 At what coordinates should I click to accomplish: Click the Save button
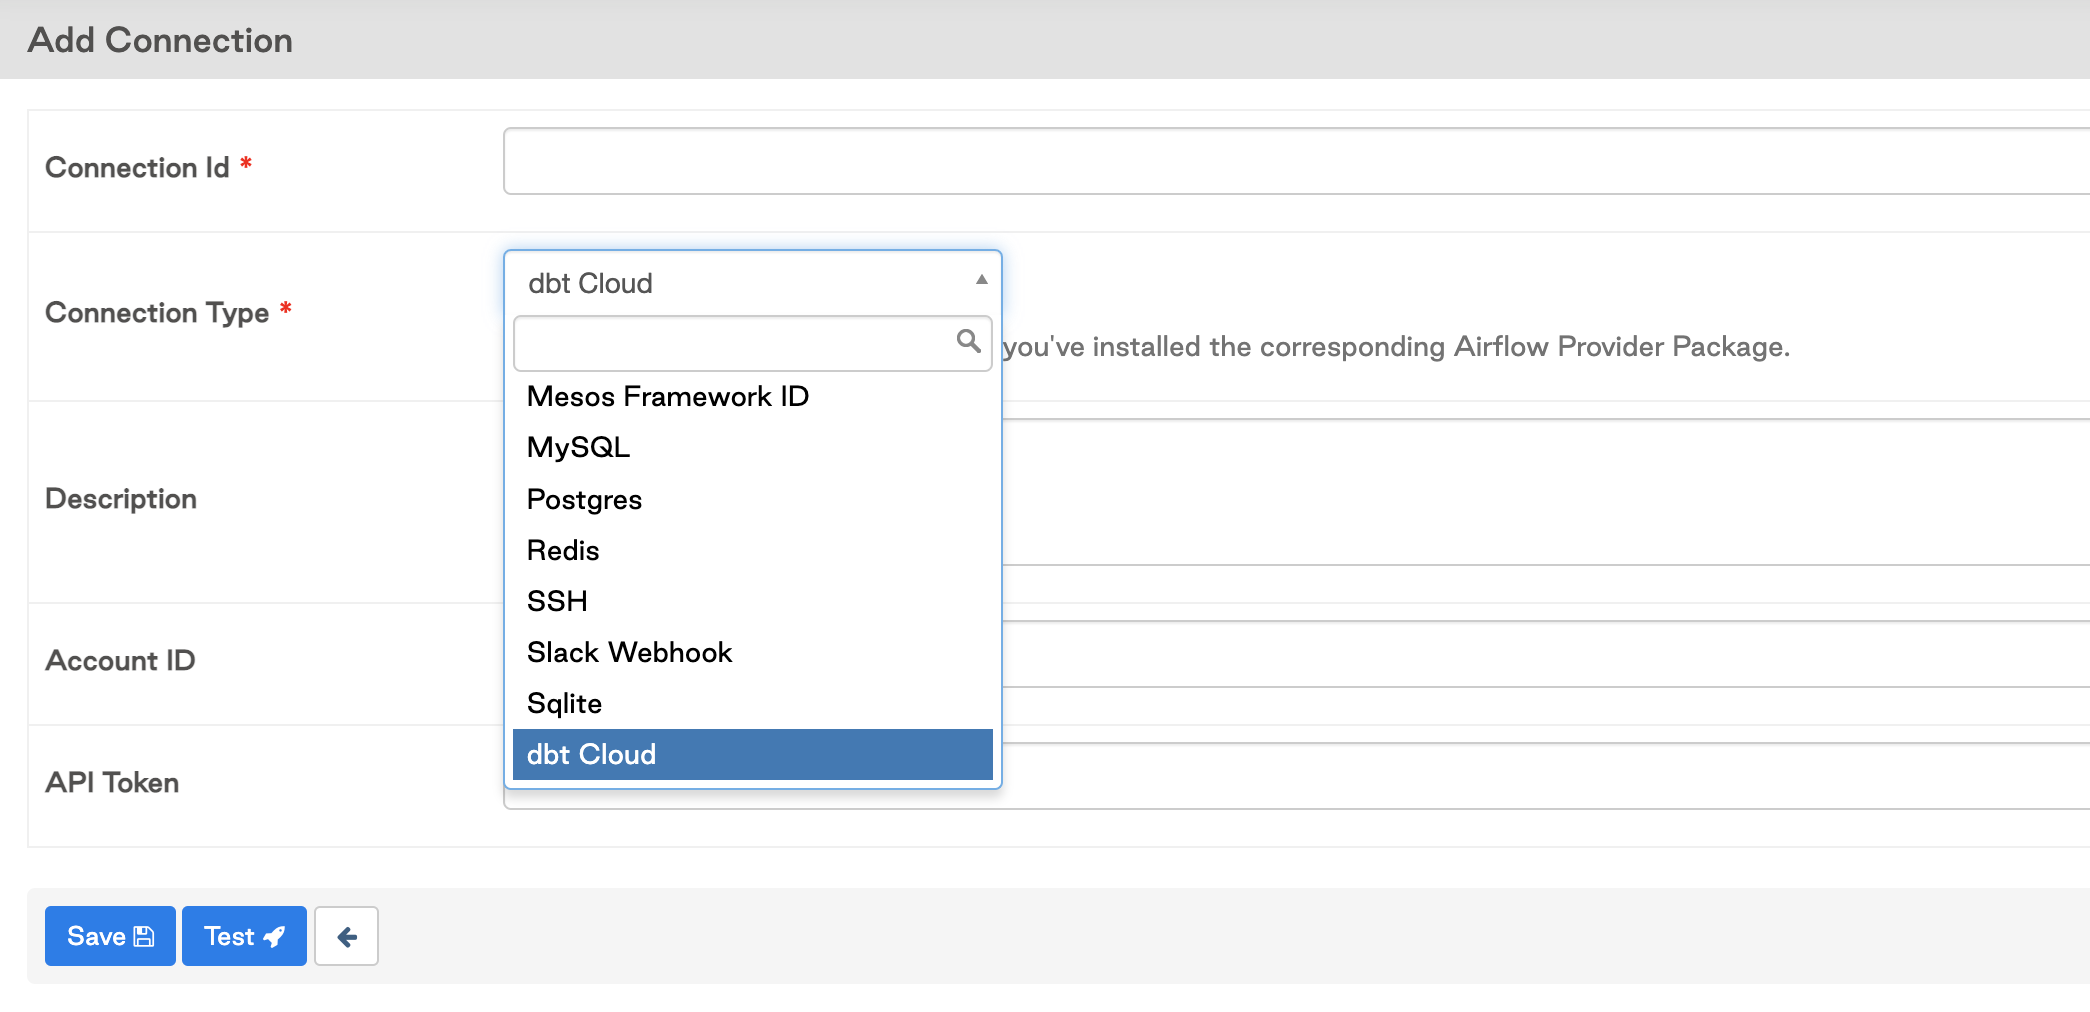pos(110,936)
